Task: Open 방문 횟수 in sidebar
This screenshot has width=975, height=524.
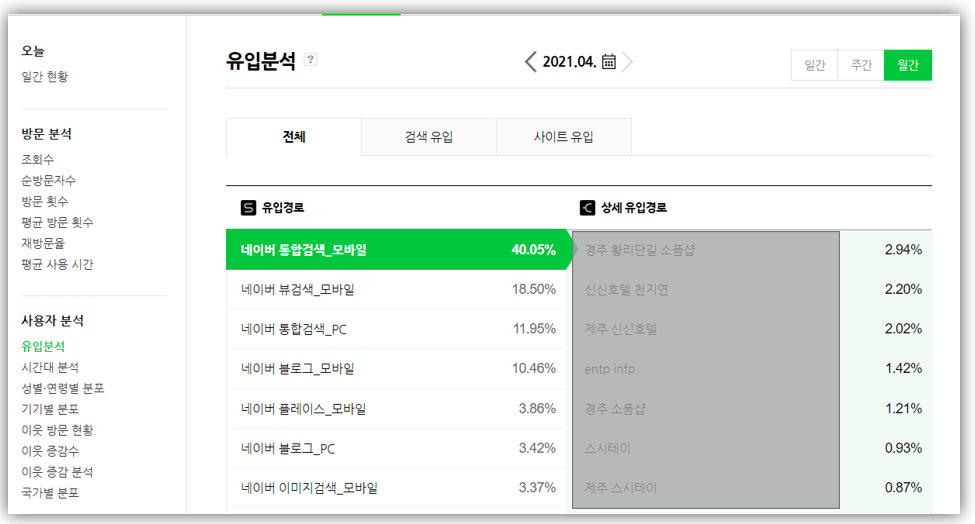Action: coord(45,201)
